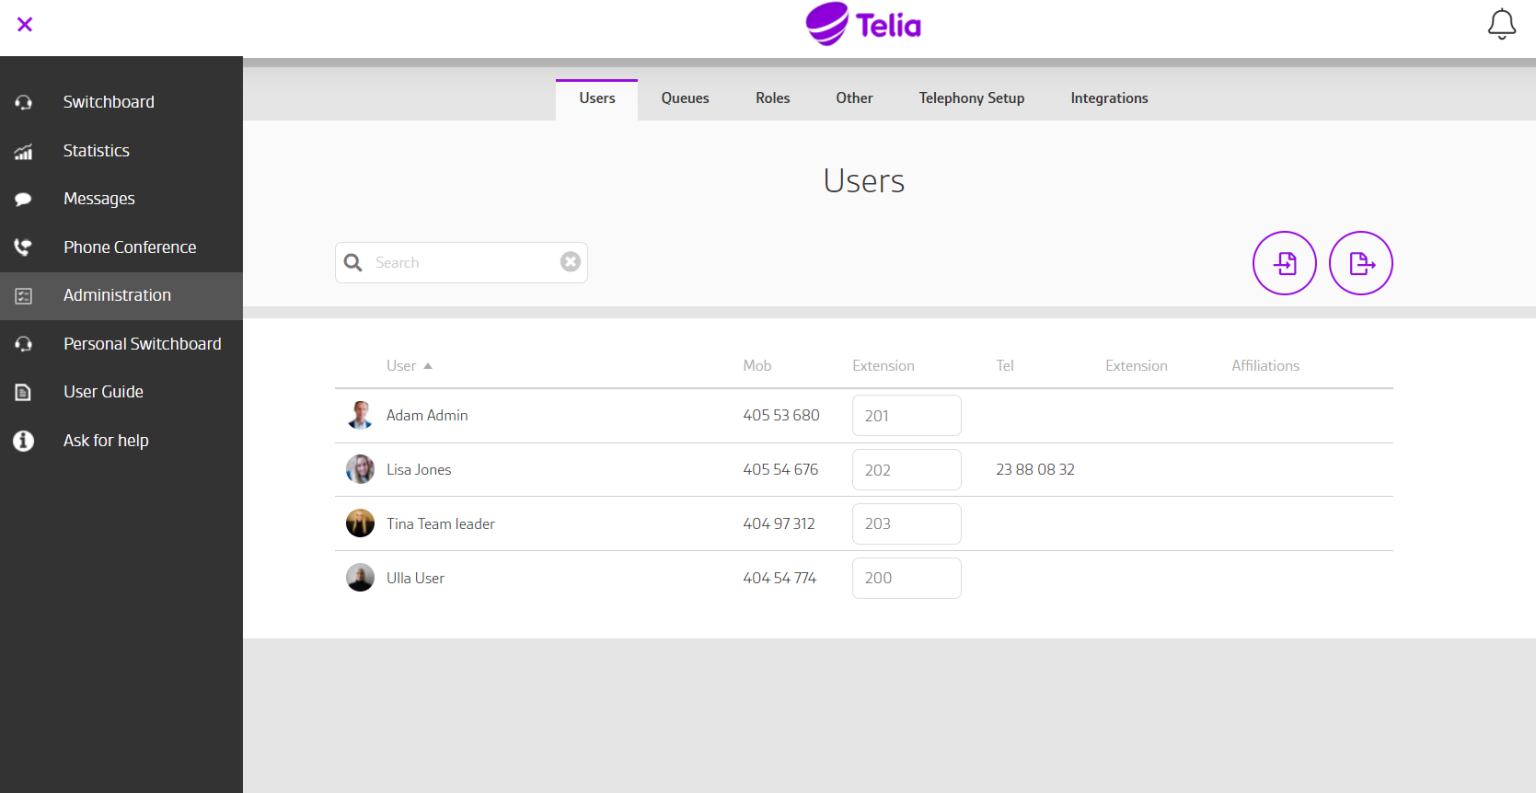Close the sidebar with the X
Image resolution: width=1536 pixels, height=793 pixels.
tap(24, 24)
